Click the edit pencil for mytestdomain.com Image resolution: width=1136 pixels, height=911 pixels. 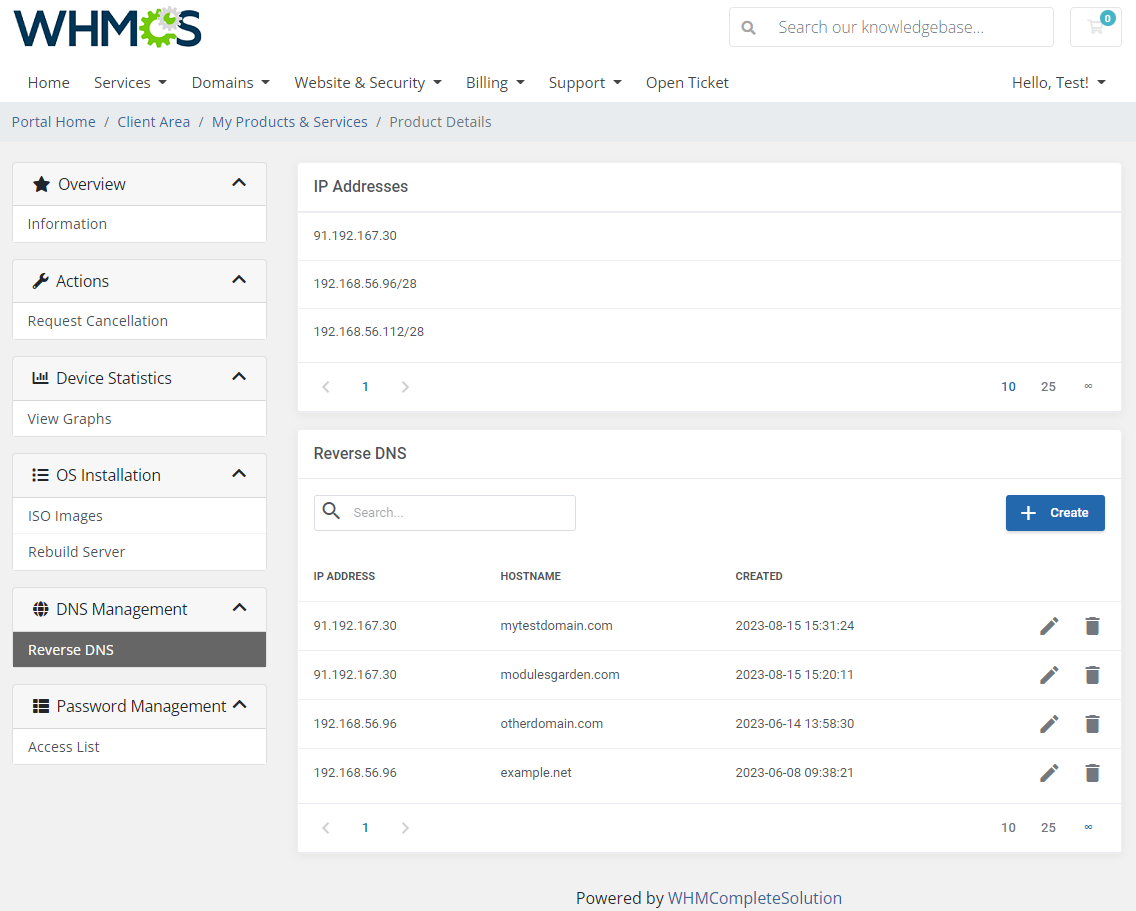coord(1049,626)
